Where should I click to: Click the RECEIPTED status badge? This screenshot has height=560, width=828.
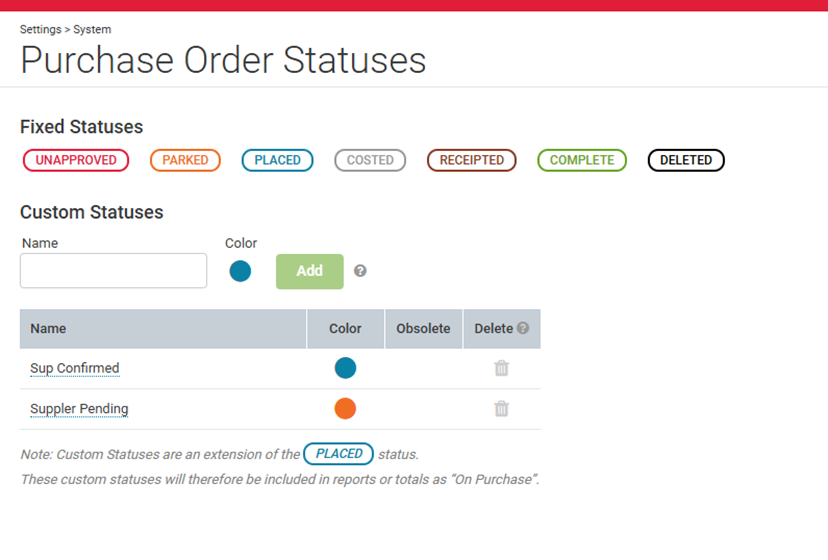pos(472,160)
